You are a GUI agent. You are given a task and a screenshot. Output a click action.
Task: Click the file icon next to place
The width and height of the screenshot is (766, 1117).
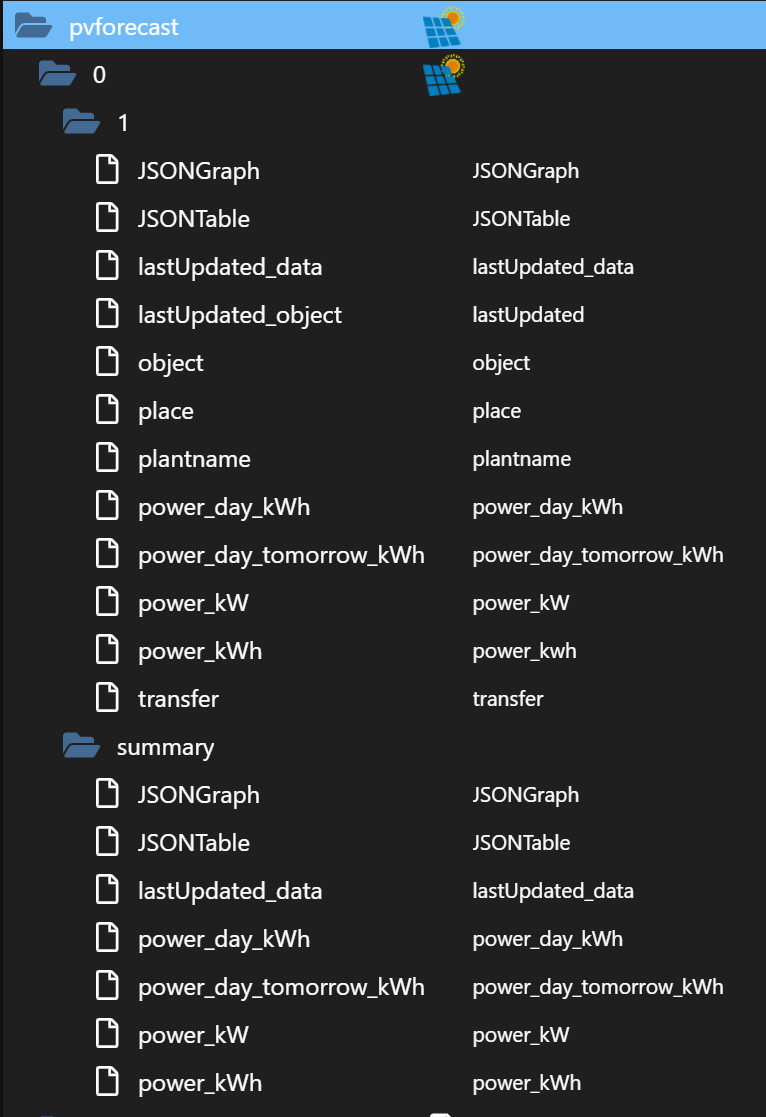pos(107,411)
